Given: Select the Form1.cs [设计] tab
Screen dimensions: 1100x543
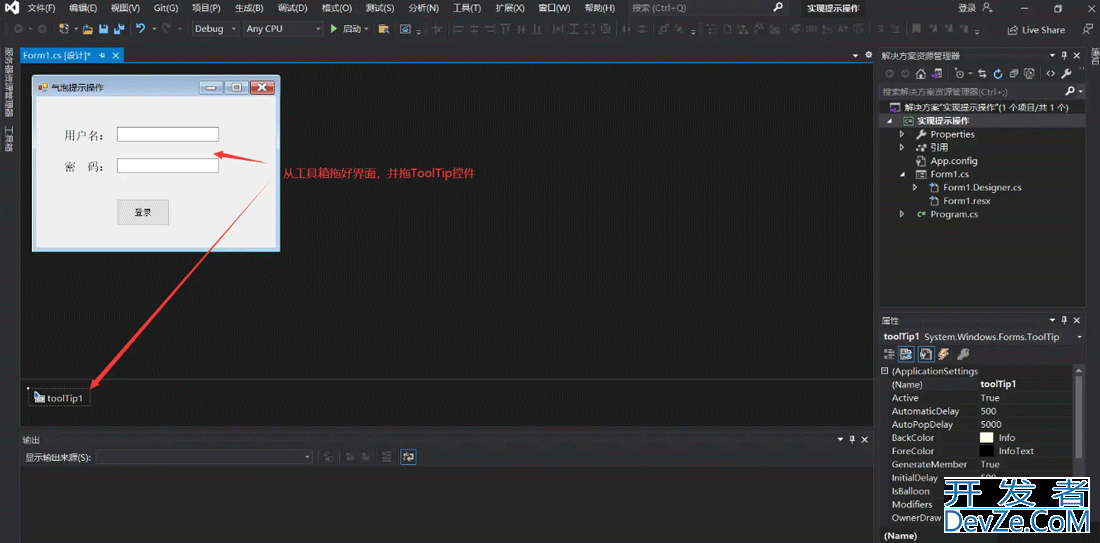Looking at the screenshot, I should tap(57, 55).
